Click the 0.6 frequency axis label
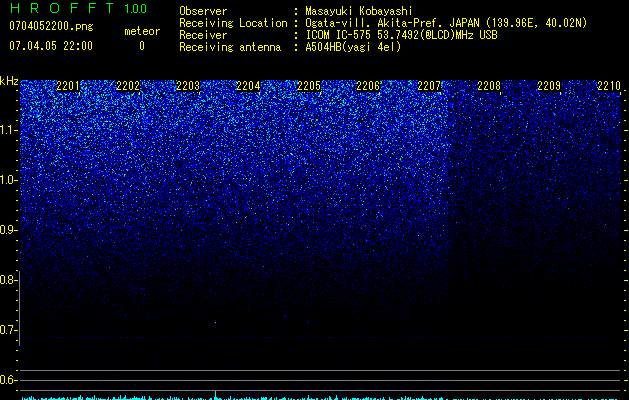This screenshot has width=629, height=400. 8,380
